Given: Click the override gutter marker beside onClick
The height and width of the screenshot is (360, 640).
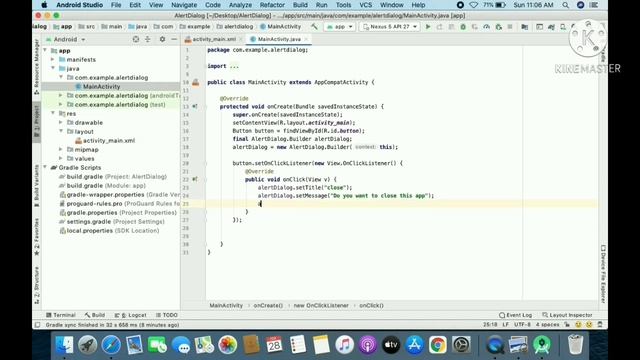Looking at the screenshot, I should (195, 179).
